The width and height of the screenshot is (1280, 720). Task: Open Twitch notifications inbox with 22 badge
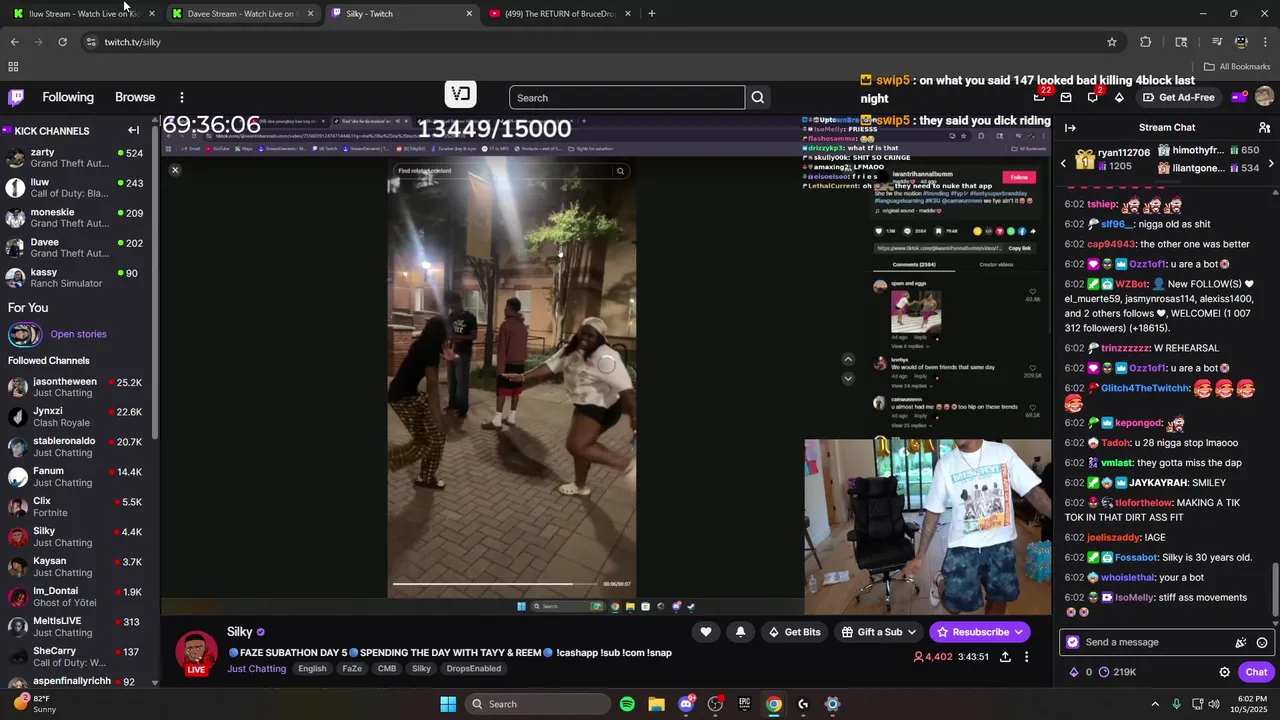(1040, 97)
